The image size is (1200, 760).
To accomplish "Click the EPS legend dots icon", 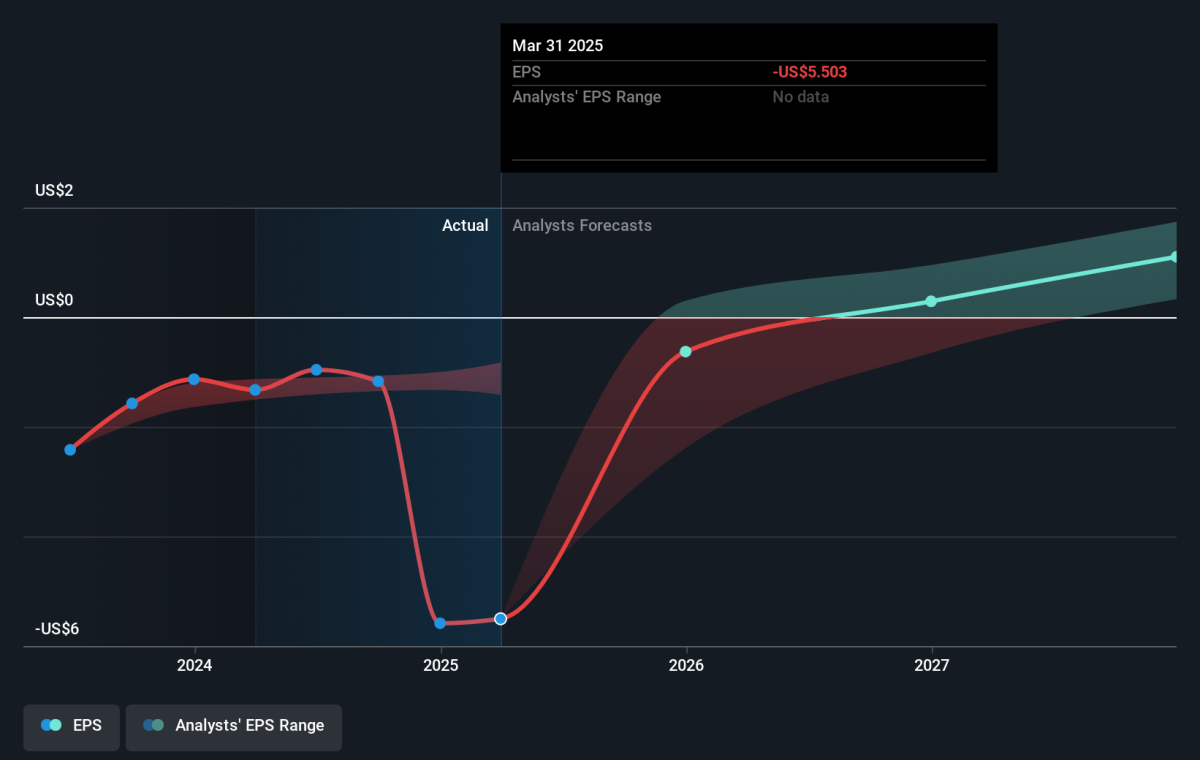I will pyautogui.click(x=51, y=726).
